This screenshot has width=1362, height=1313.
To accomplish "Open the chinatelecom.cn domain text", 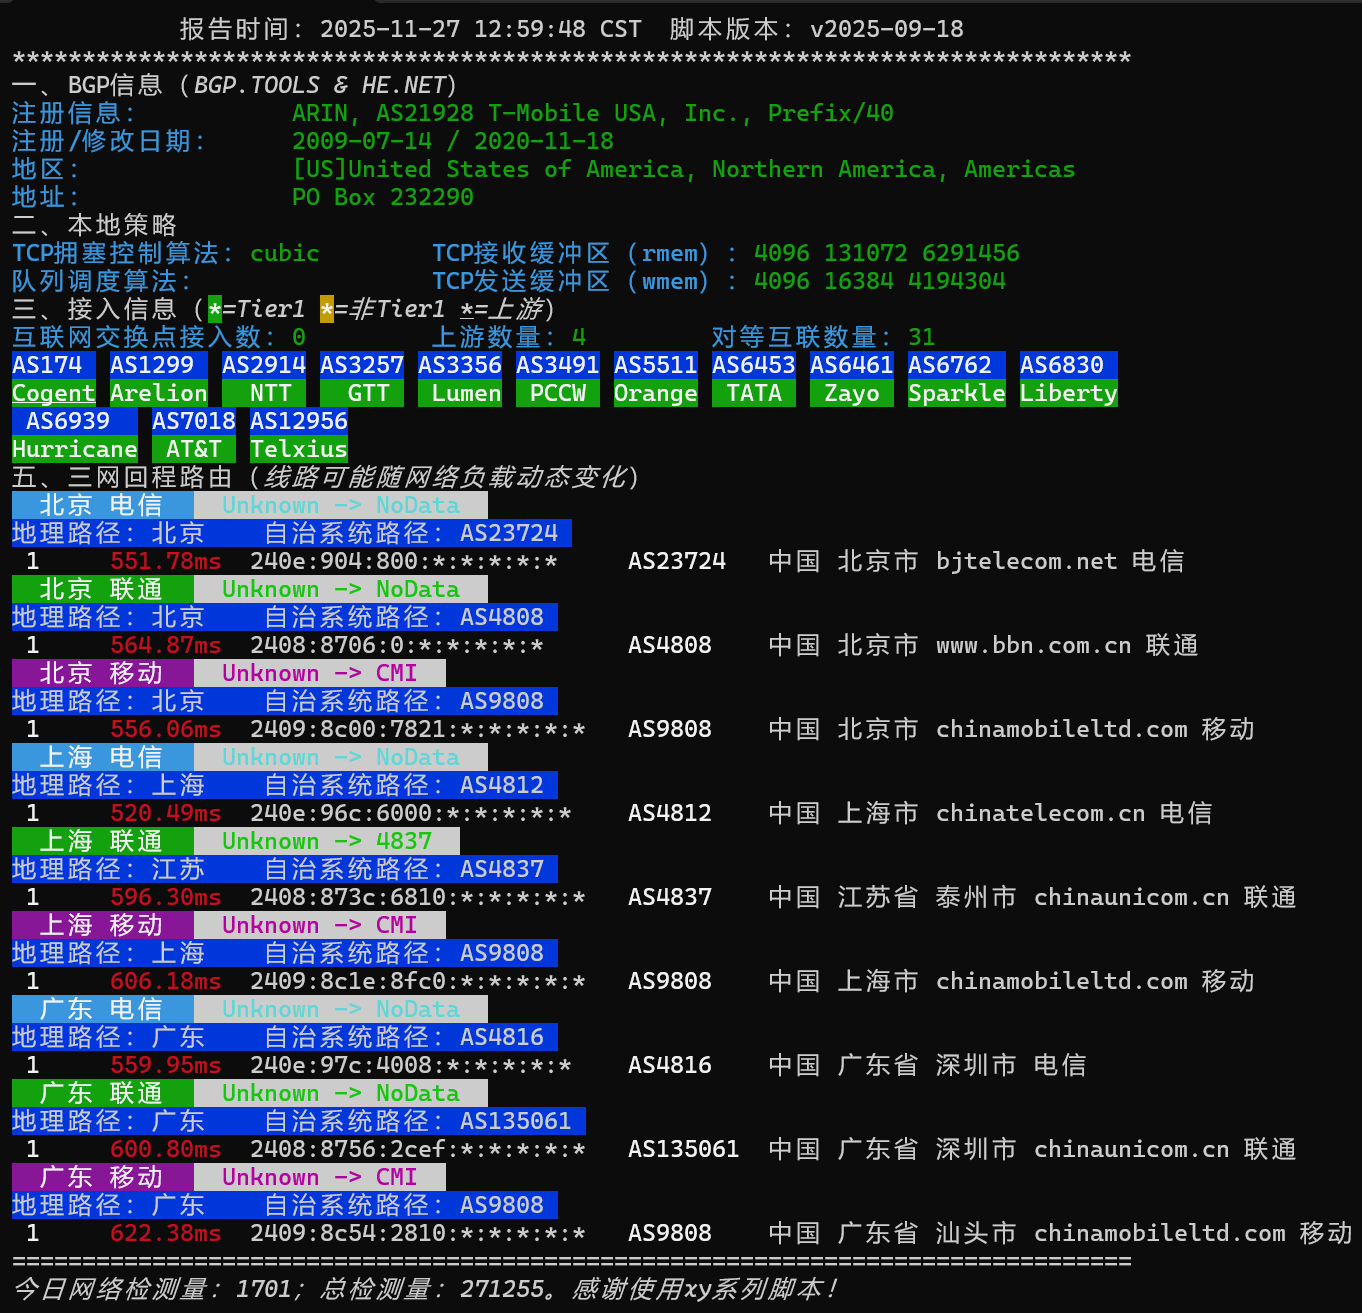I will point(1040,813).
